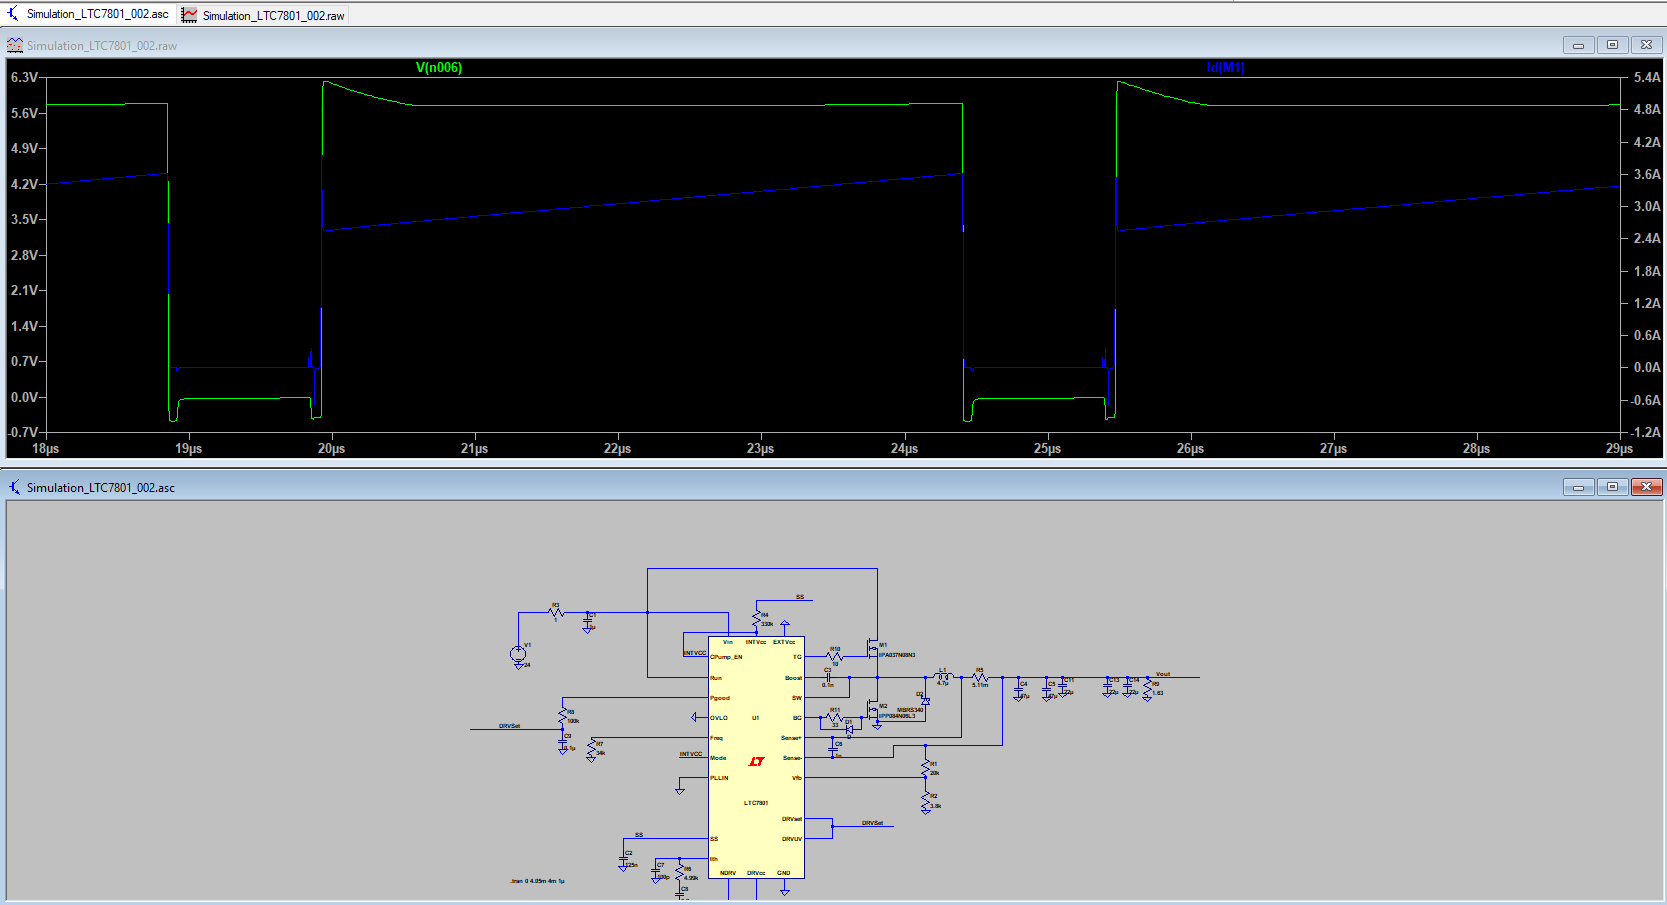
Task: Click the 24µs time axis label
Action: [904, 448]
